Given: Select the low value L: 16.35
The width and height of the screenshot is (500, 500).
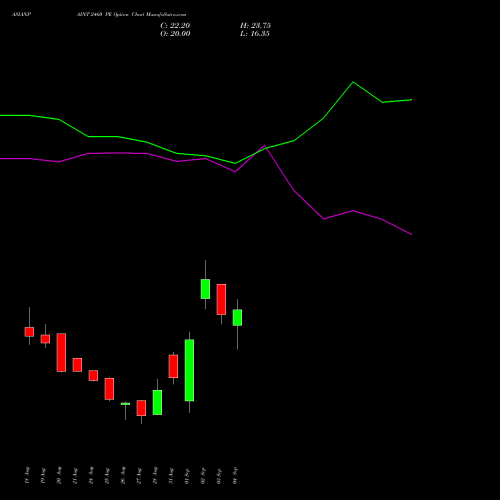Looking at the screenshot, I should 255,34.
